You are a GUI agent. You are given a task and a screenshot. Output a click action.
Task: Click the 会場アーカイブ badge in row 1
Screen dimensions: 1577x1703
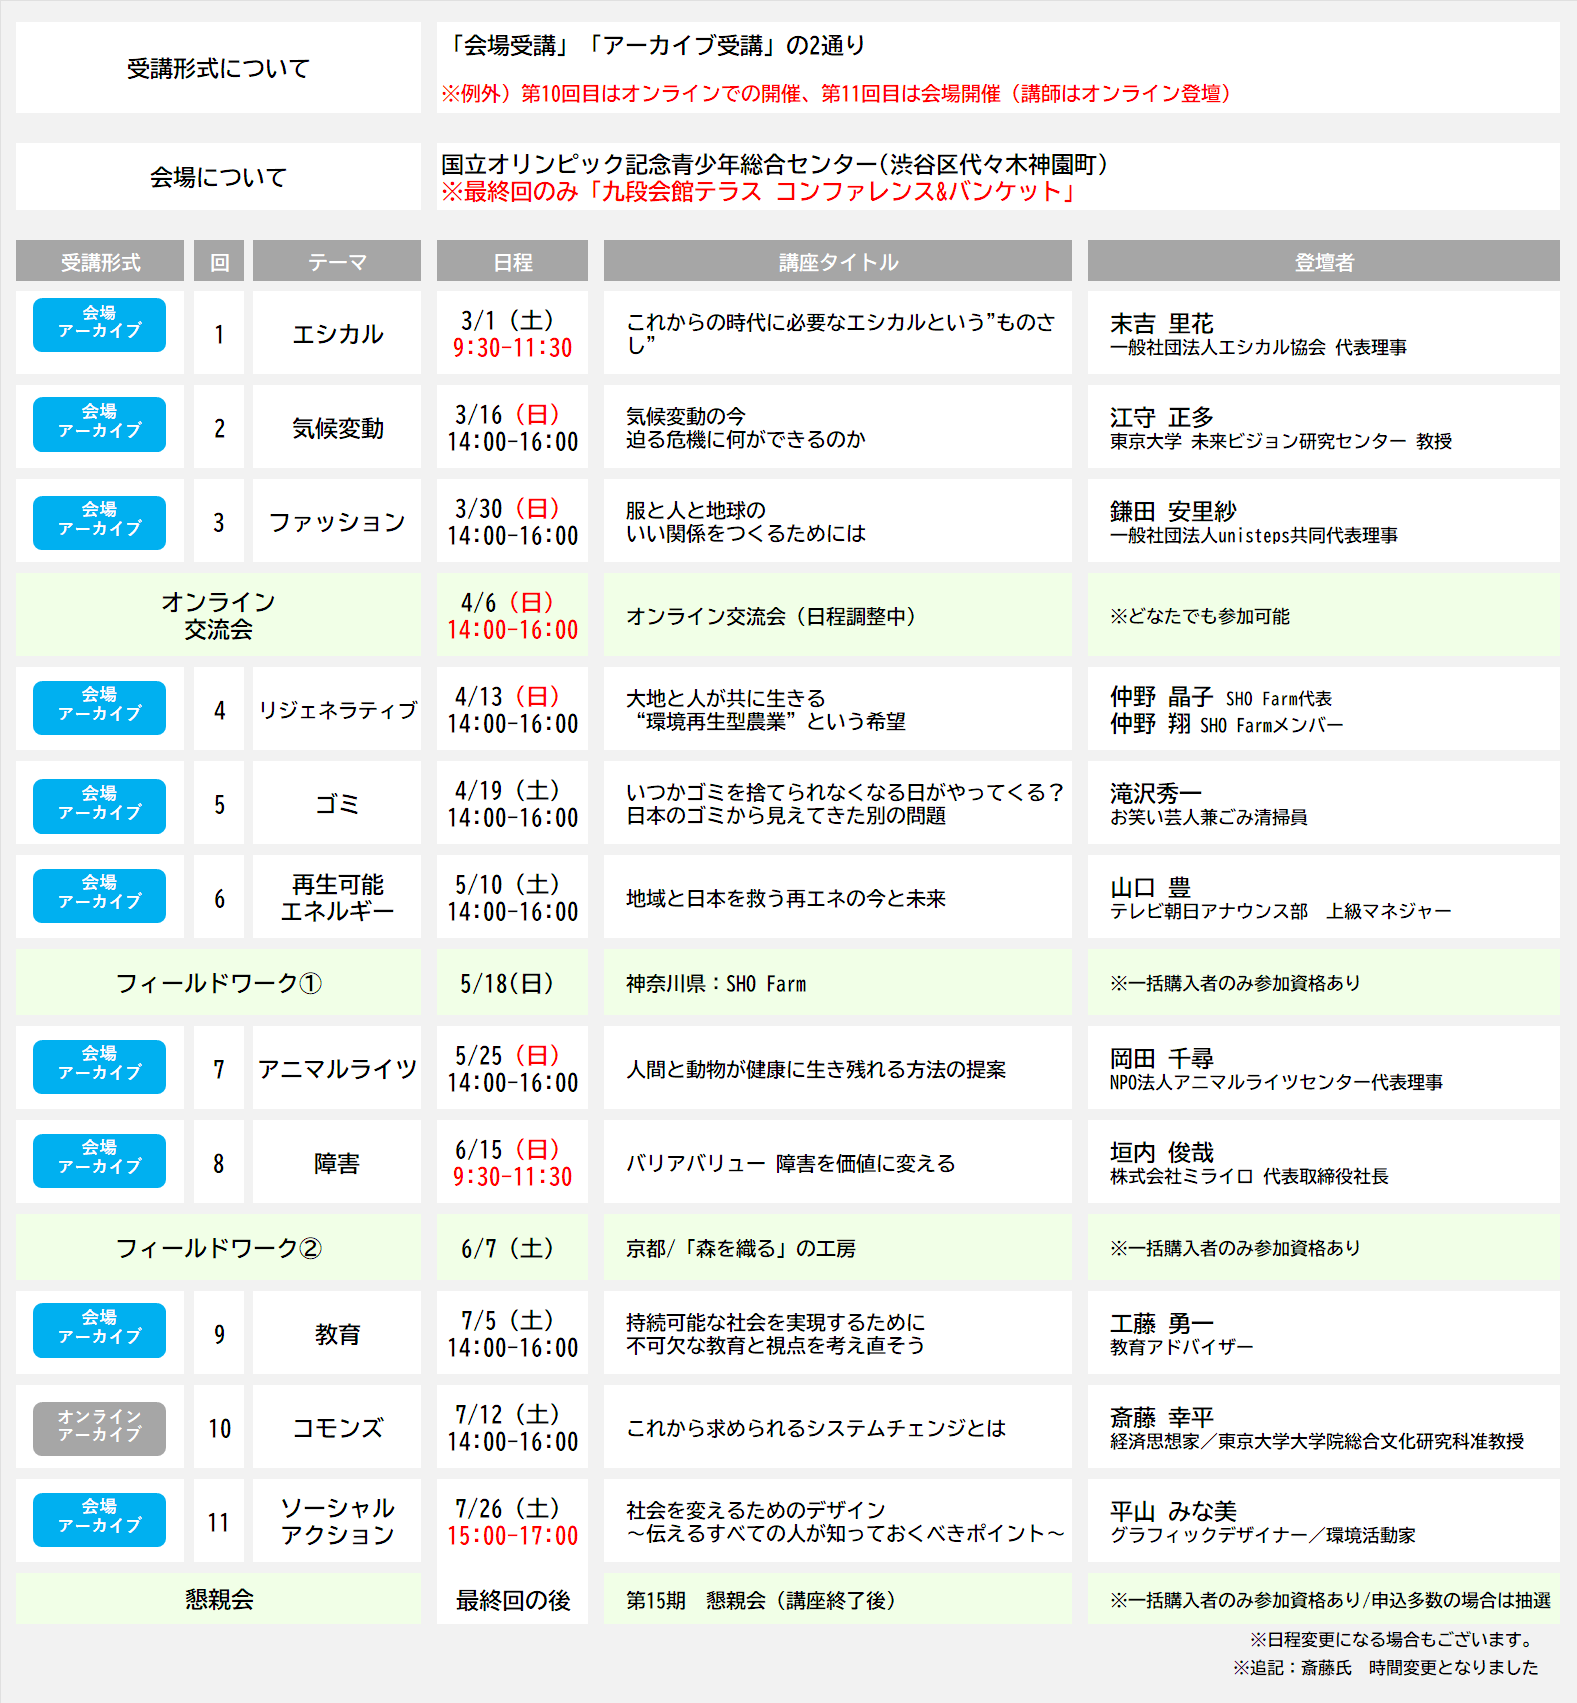coord(99,325)
